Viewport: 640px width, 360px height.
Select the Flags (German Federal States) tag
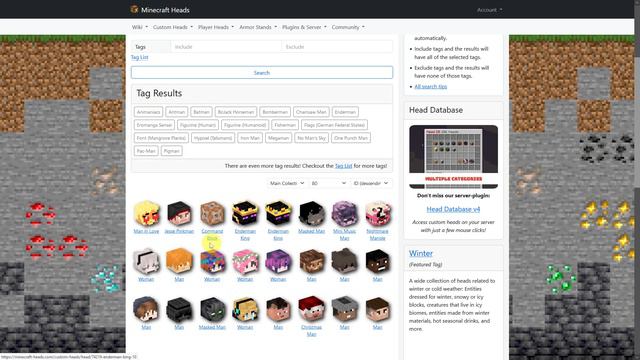click(x=334, y=125)
